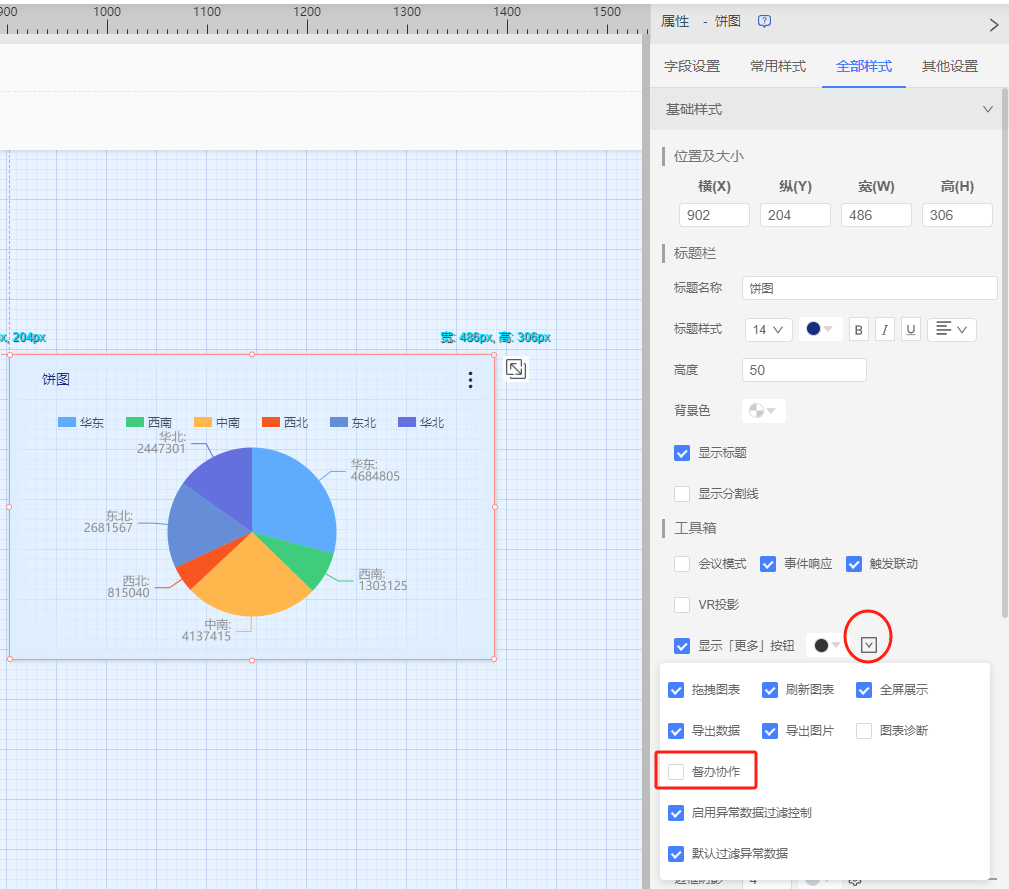The height and width of the screenshot is (889, 1009).
Task: Click the boxed arrow beside the 更多 color
Action: [869, 645]
